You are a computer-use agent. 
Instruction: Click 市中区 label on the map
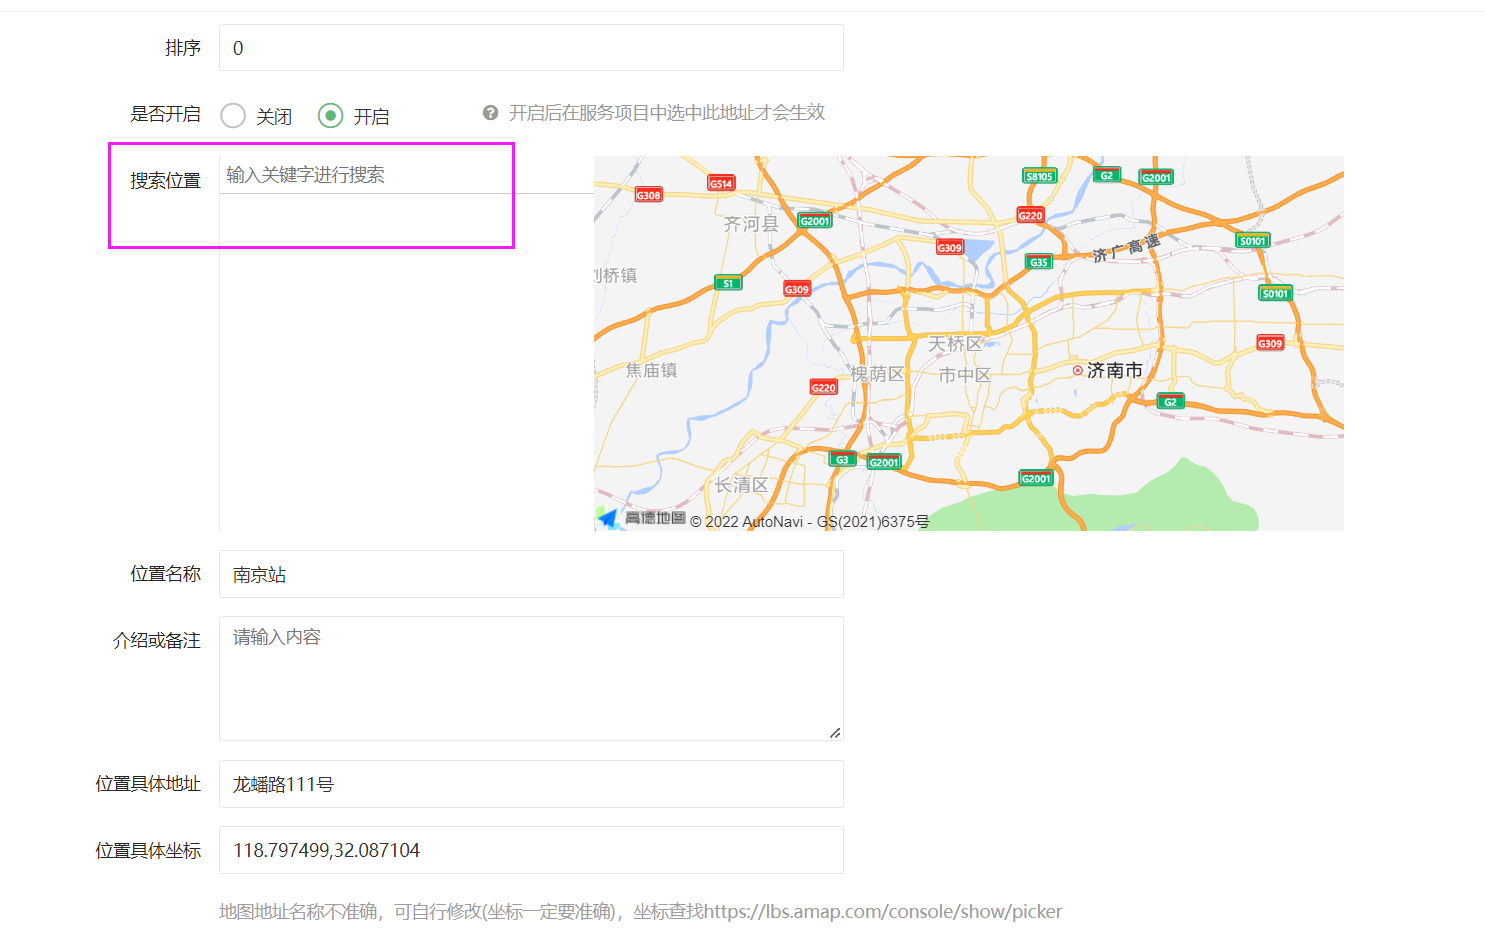[964, 375]
